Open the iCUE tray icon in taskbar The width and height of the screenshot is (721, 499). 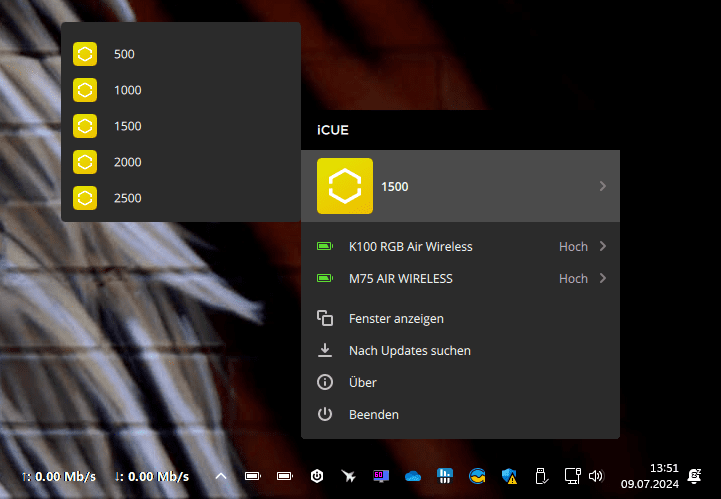coord(317,476)
